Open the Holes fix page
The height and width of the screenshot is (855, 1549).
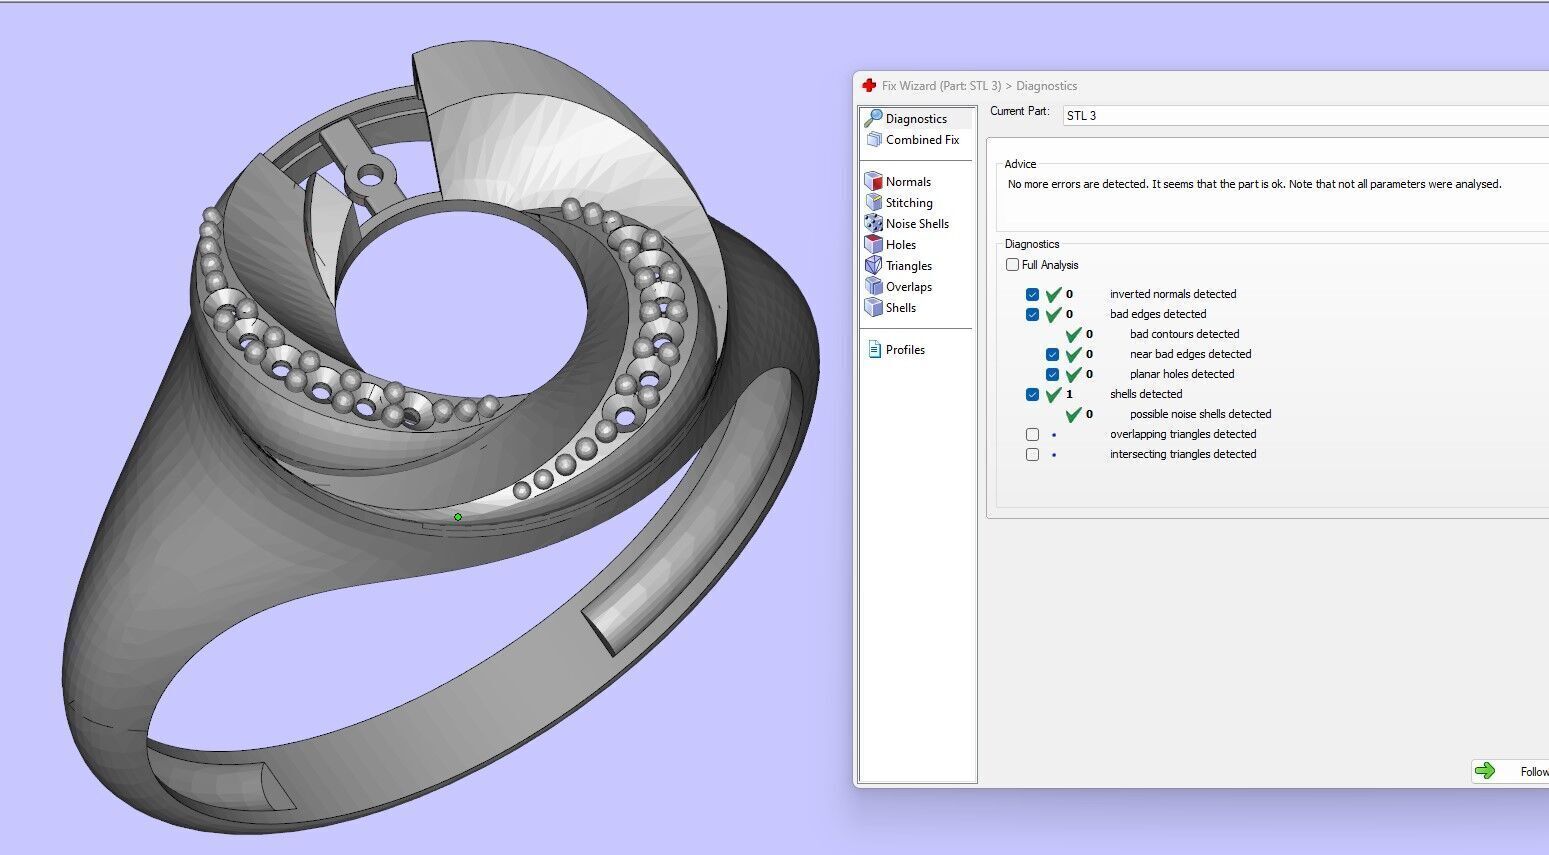pos(901,245)
